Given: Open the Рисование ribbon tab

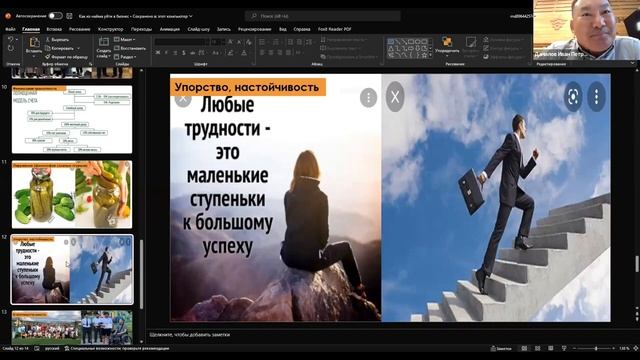Looking at the screenshot, I should point(80,29).
